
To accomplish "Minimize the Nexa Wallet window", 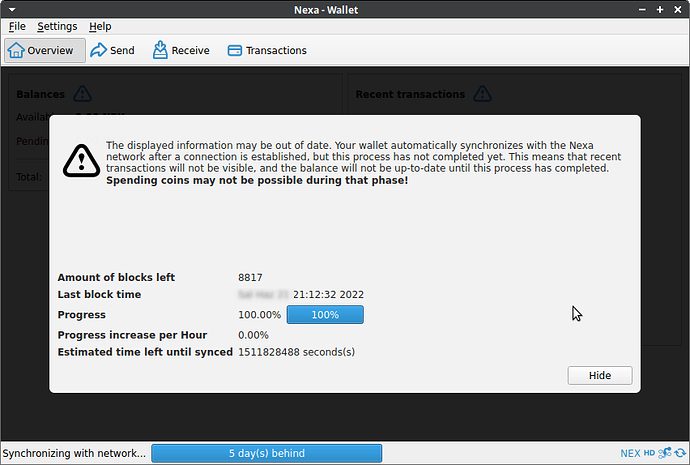I will pos(642,10).
